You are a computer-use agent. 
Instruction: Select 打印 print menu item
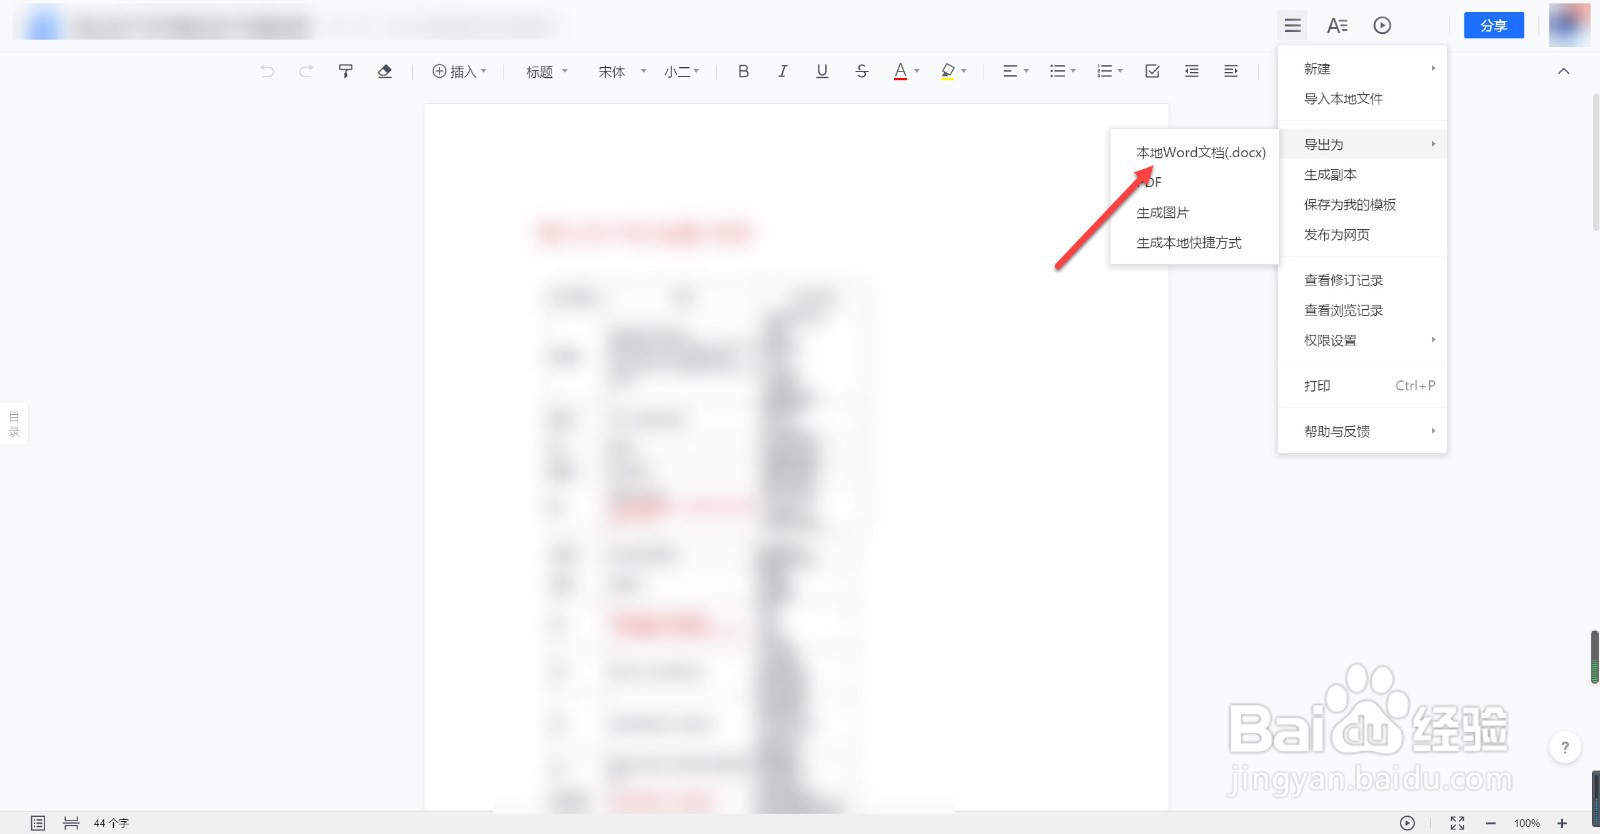pyautogui.click(x=1362, y=385)
